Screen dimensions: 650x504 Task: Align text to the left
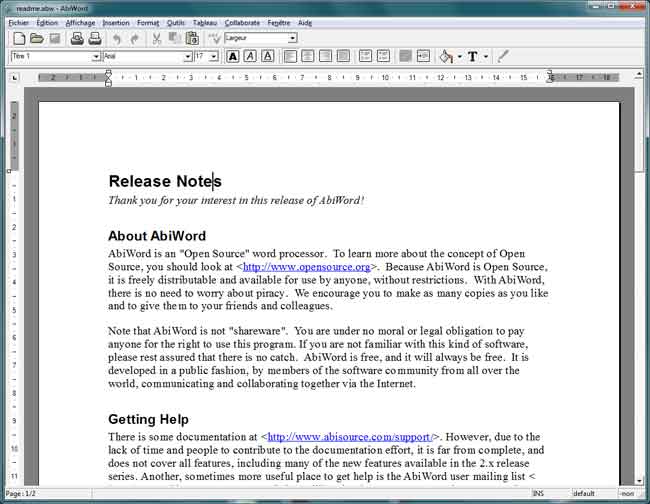(290, 56)
